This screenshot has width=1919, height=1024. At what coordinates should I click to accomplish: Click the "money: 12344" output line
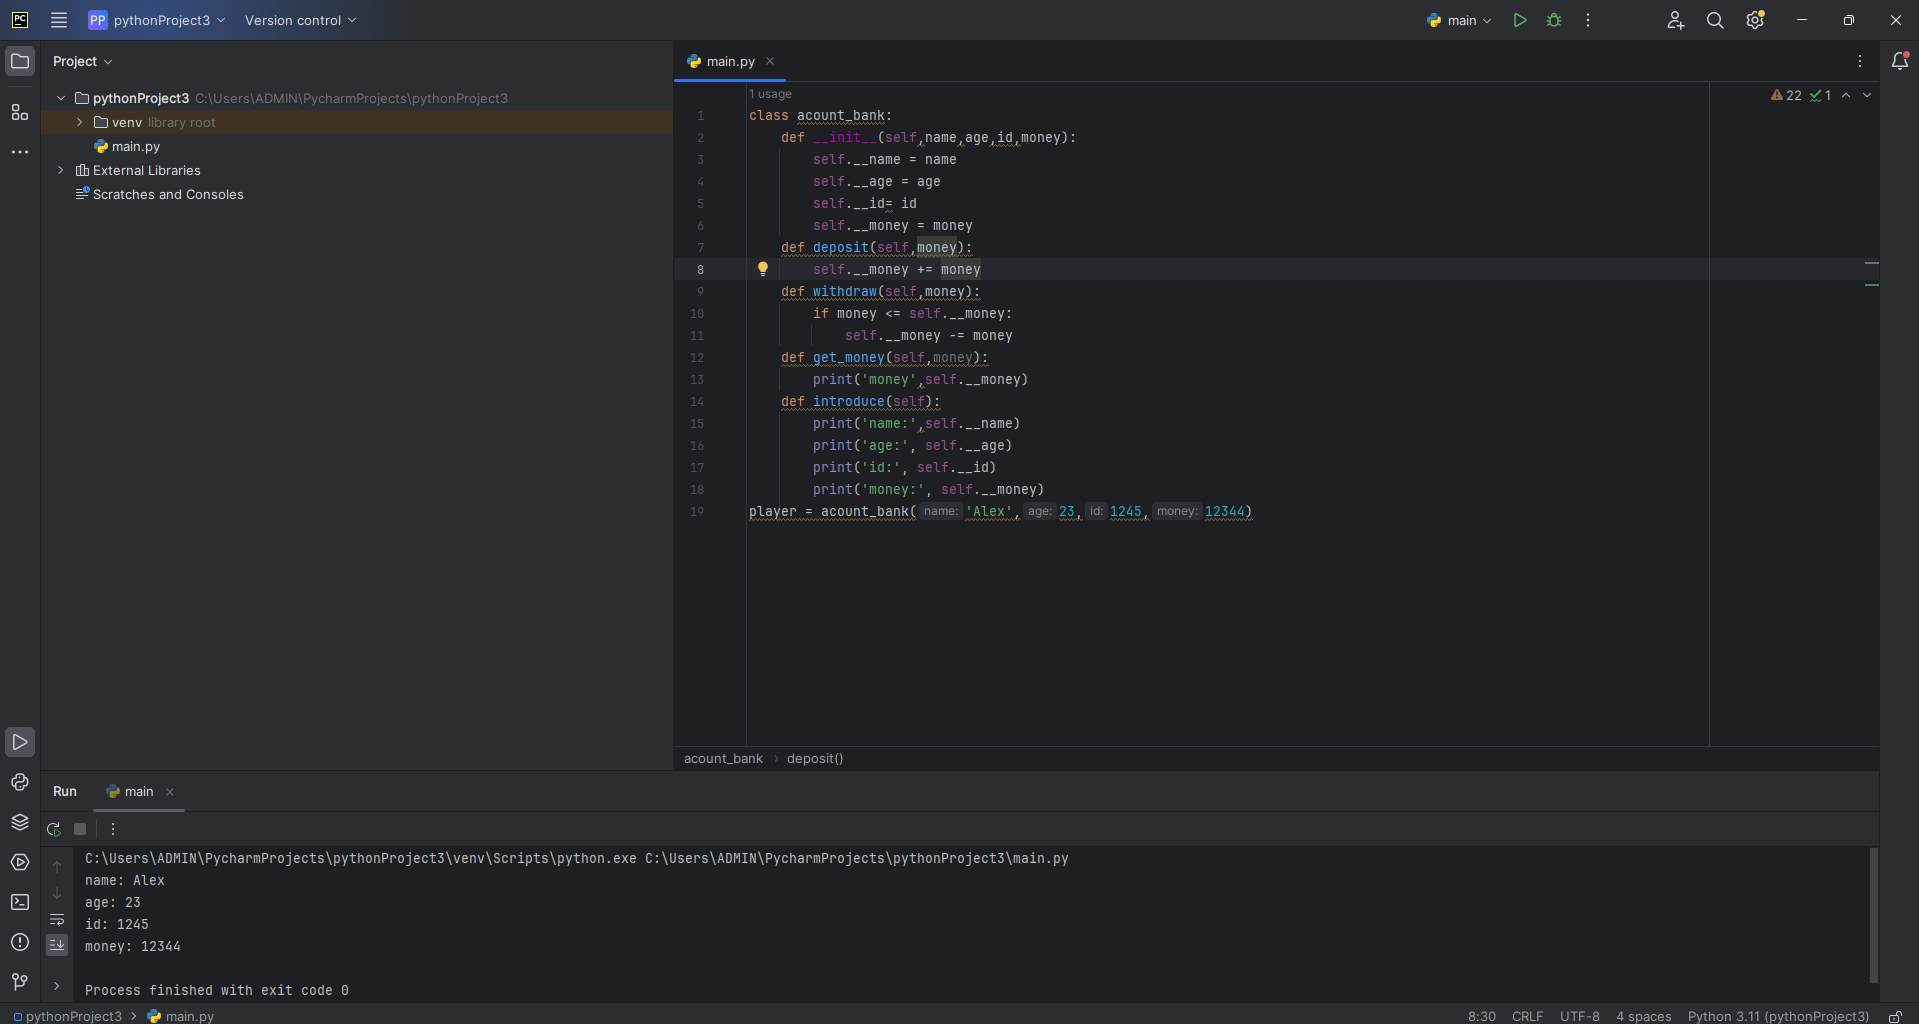(x=133, y=946)
